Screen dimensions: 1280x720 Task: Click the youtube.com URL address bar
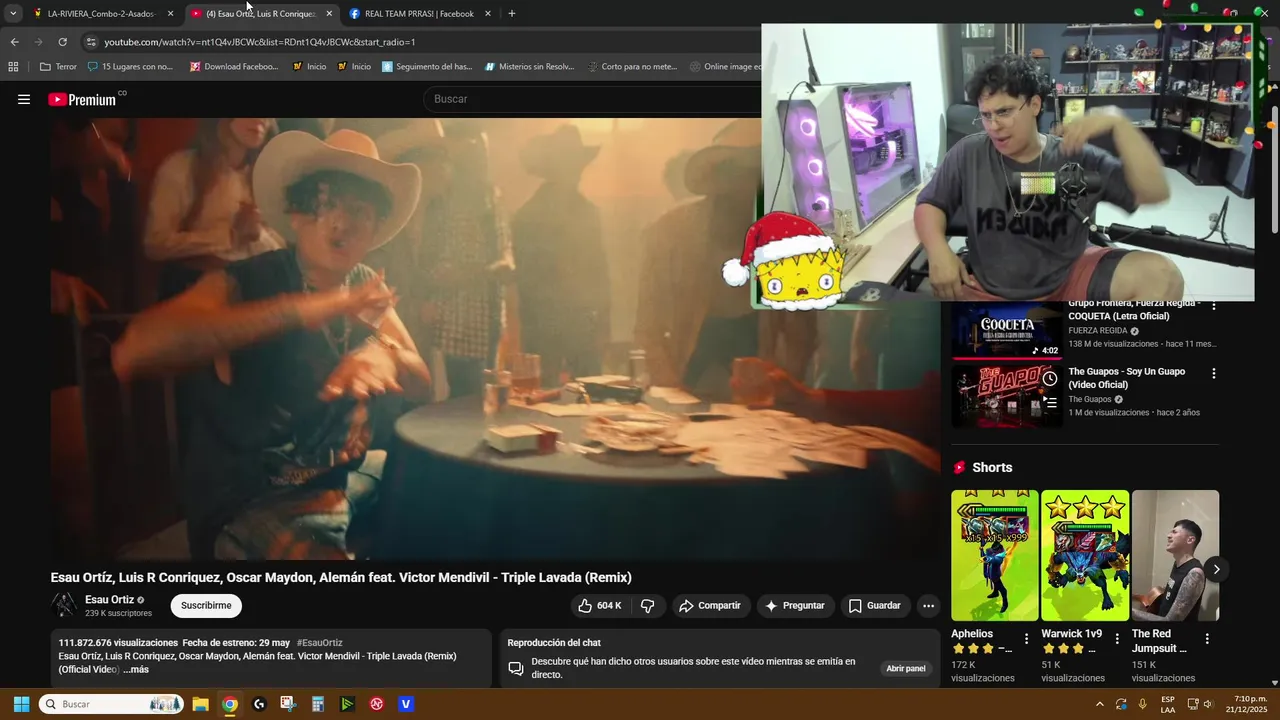tap(260, 42)
